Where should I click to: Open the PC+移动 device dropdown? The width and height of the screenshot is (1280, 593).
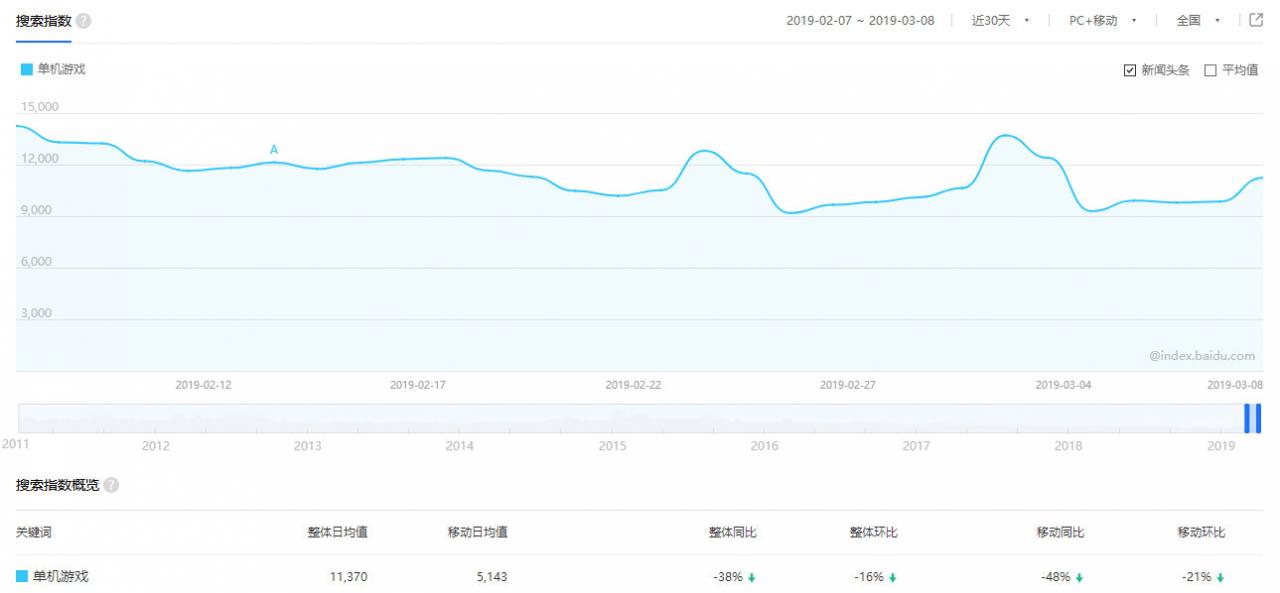point(1103,21)
